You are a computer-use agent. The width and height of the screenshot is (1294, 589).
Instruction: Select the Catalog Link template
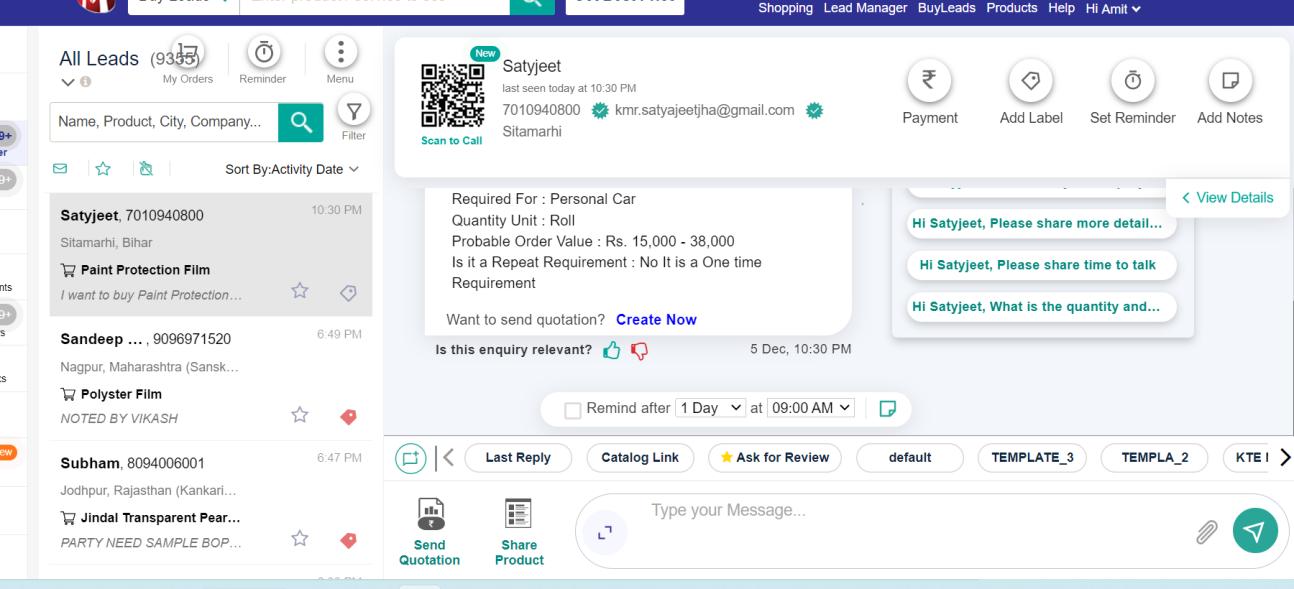pos(641,458)
